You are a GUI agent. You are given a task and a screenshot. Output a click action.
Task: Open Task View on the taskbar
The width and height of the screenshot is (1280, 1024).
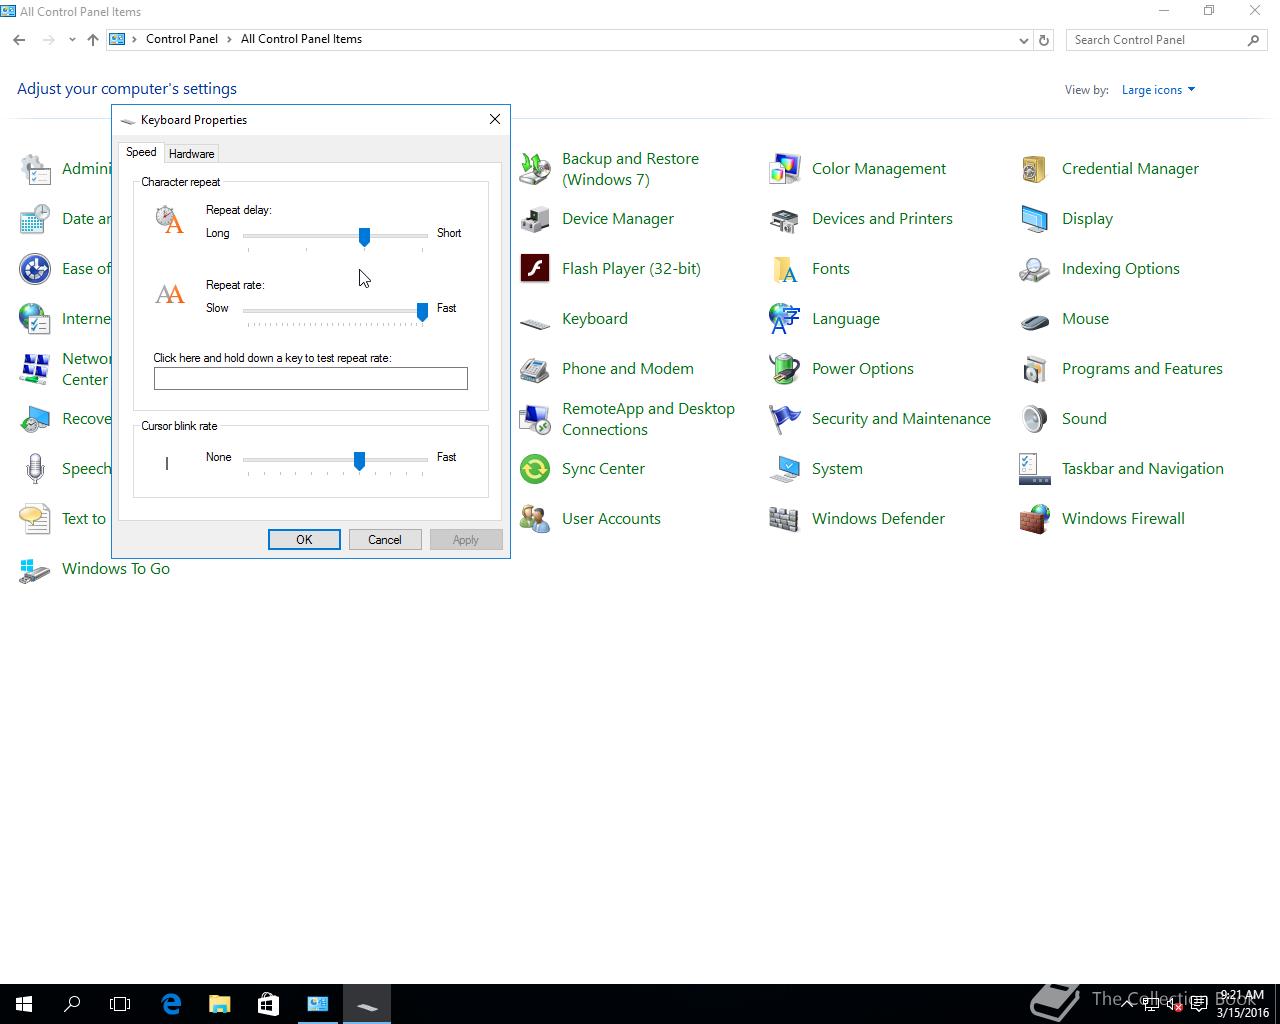(x=120, y=1004)
